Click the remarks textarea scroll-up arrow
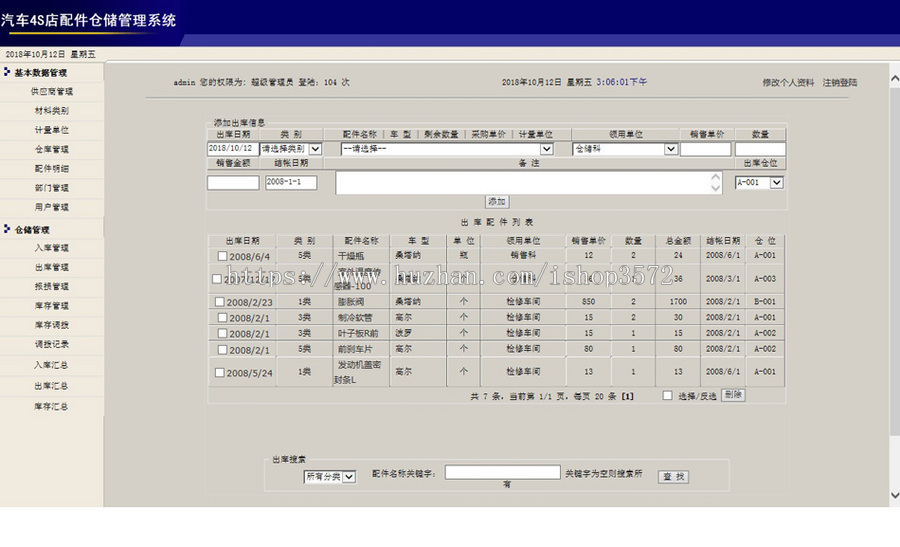The width and height of the screenshot is (900, 547). click(x=715, y=177)
